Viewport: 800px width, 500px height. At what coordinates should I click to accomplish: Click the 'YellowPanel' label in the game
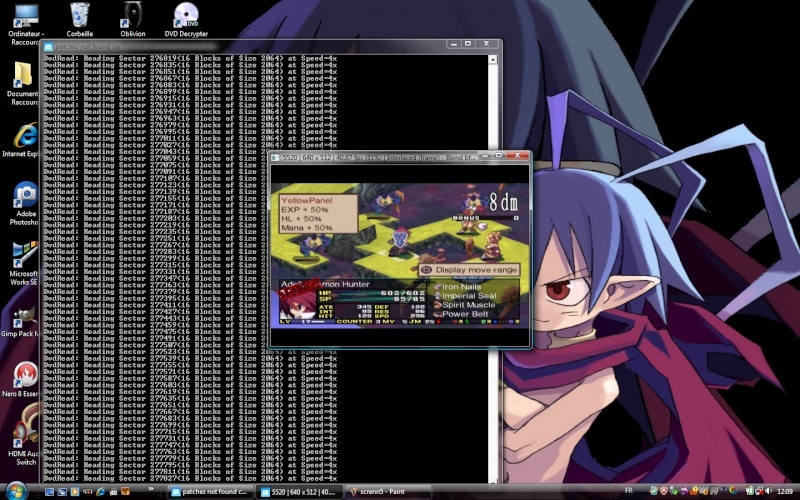[x=307, y=201]
